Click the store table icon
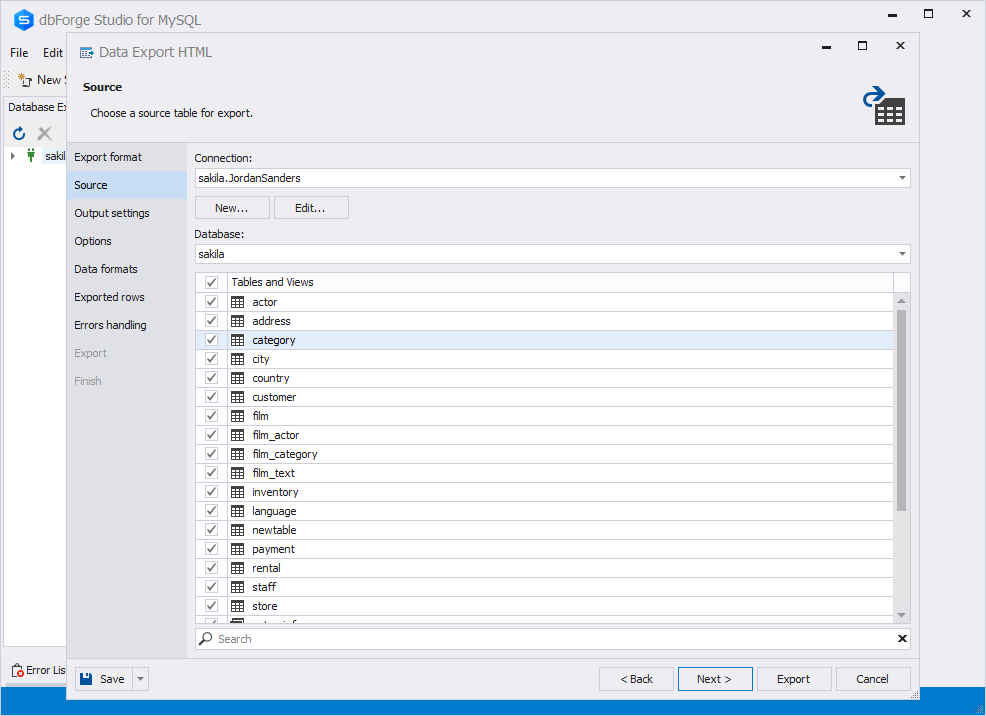 point(238,606)
